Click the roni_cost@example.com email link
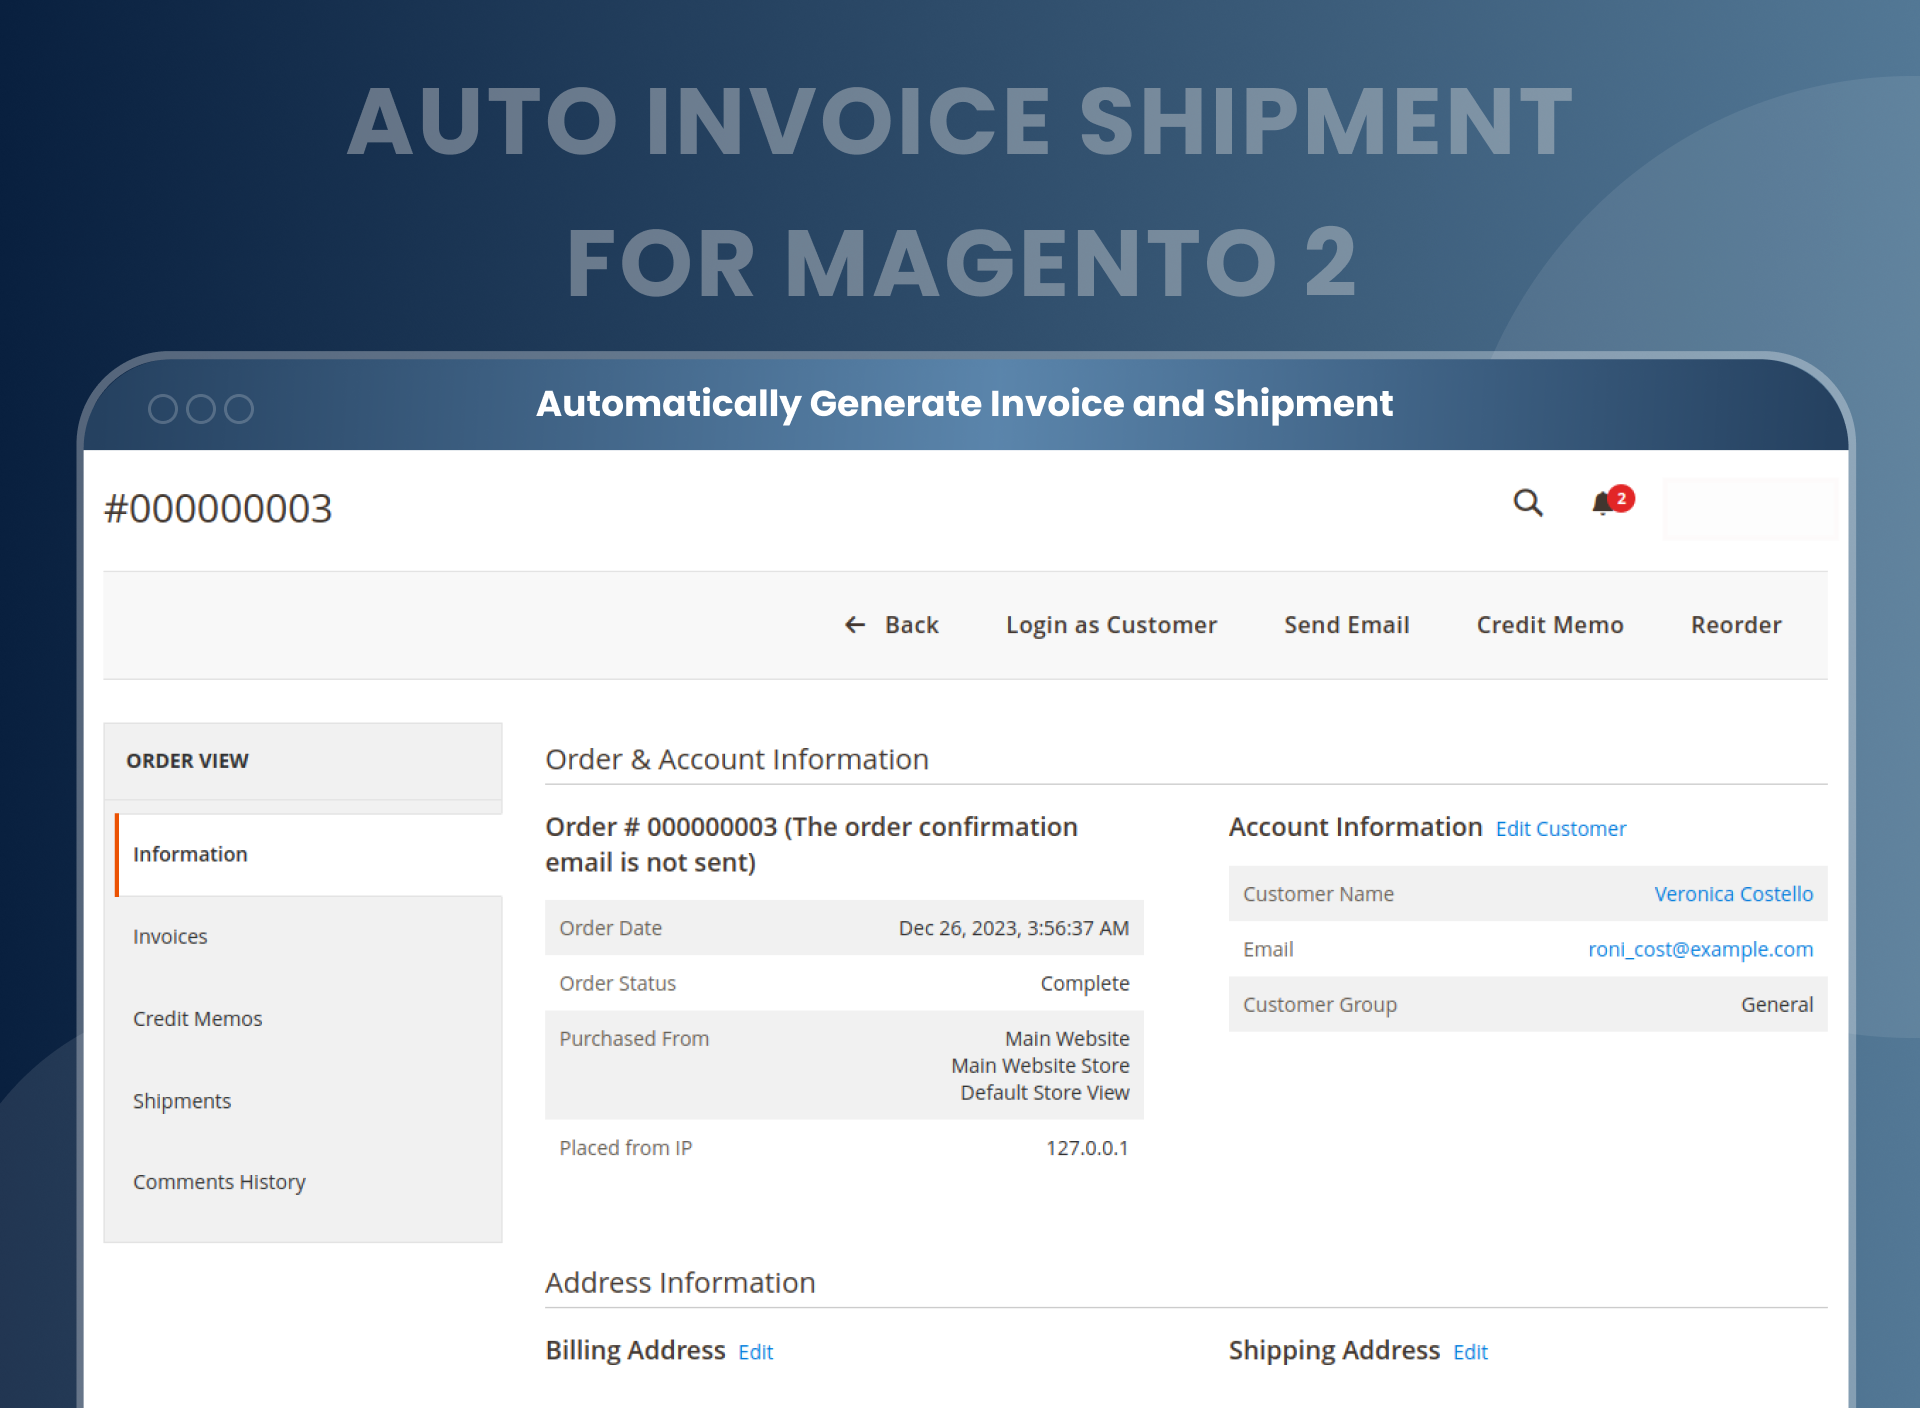Viewport: 1920px width, 1408px height. click(x=1700, y=949)
